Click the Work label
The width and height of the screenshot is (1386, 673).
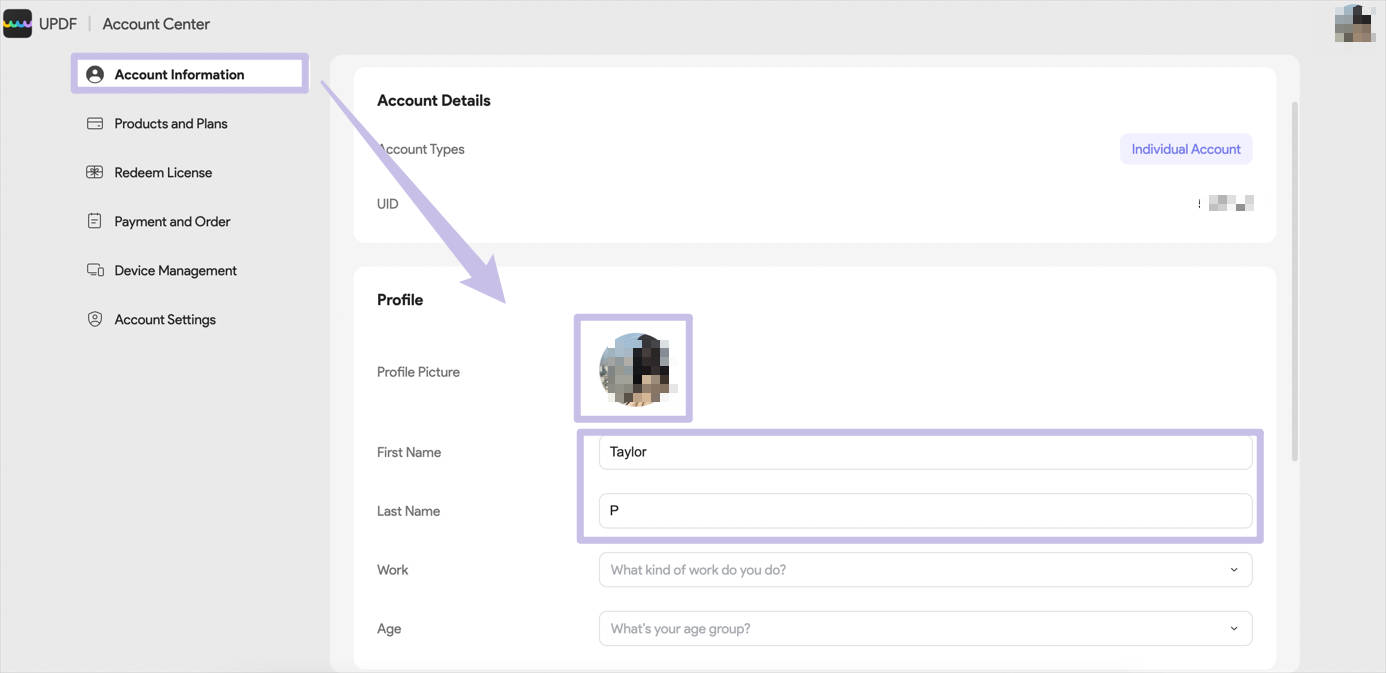(393, 570)
